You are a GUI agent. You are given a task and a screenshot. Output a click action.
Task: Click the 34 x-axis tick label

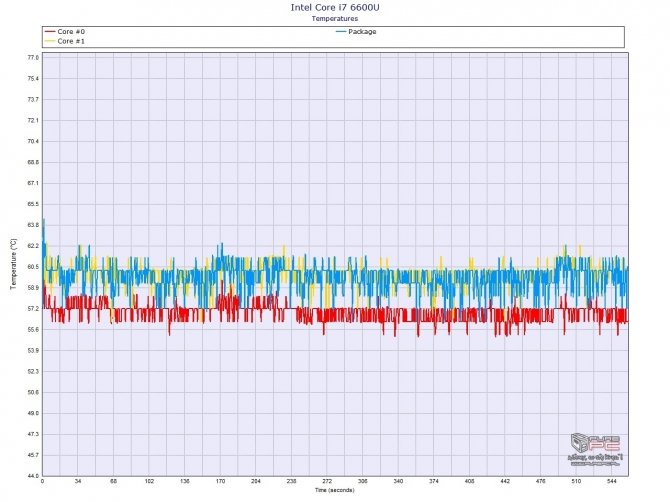tap(78, 481)
